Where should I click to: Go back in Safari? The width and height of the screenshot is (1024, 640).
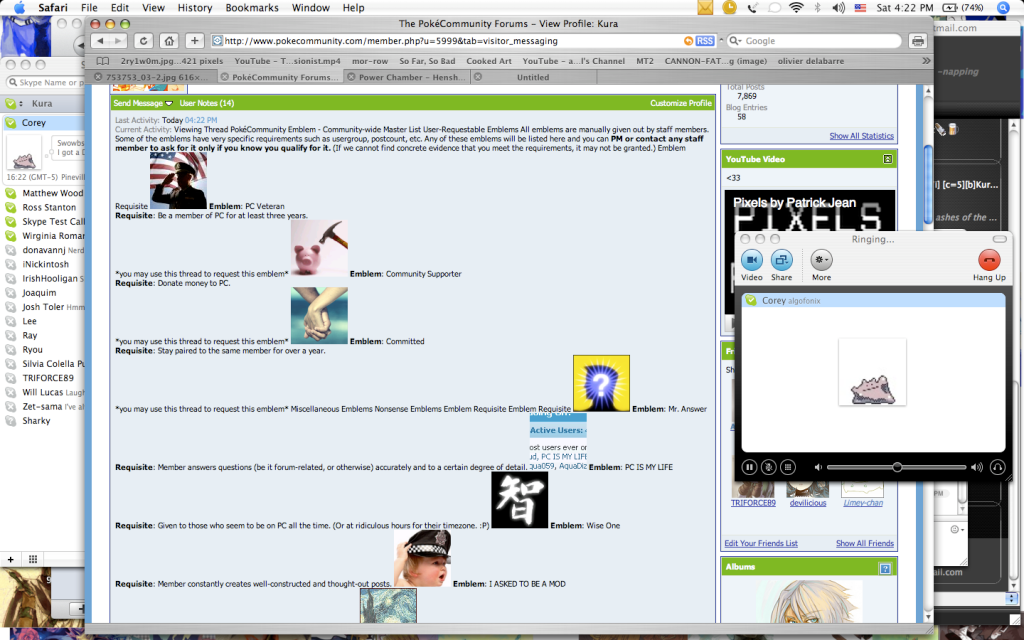[101, 40]
